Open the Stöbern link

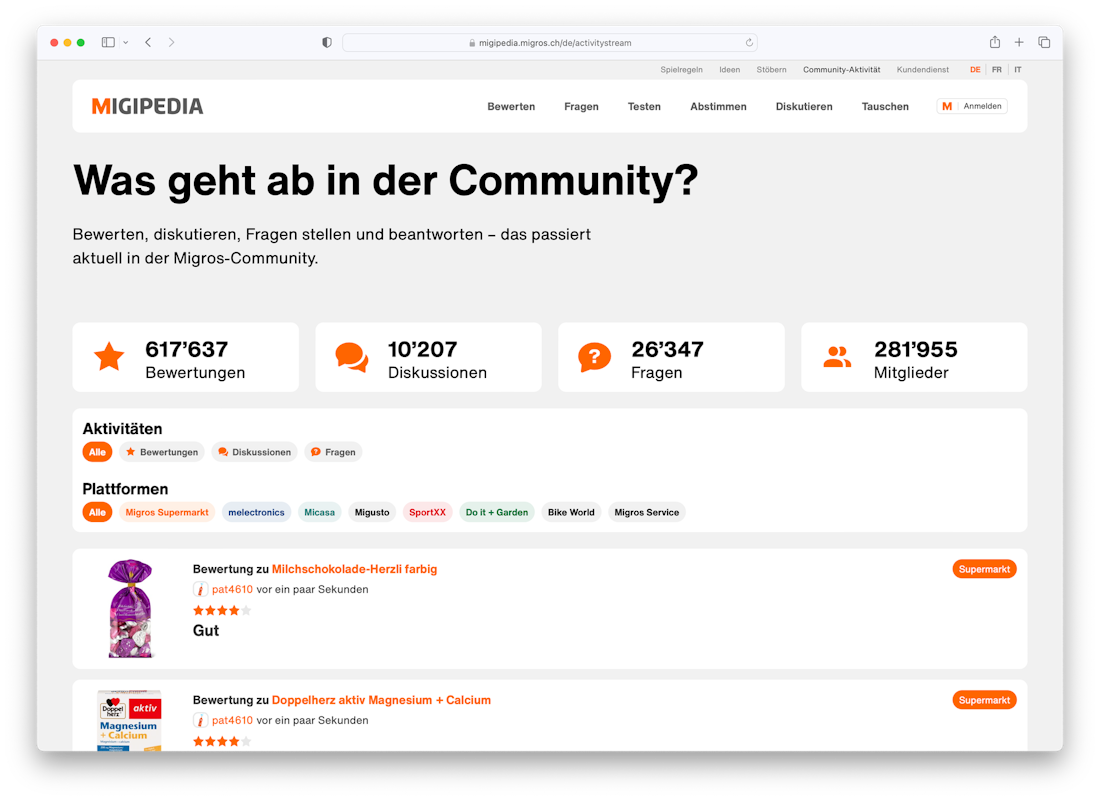771,69
